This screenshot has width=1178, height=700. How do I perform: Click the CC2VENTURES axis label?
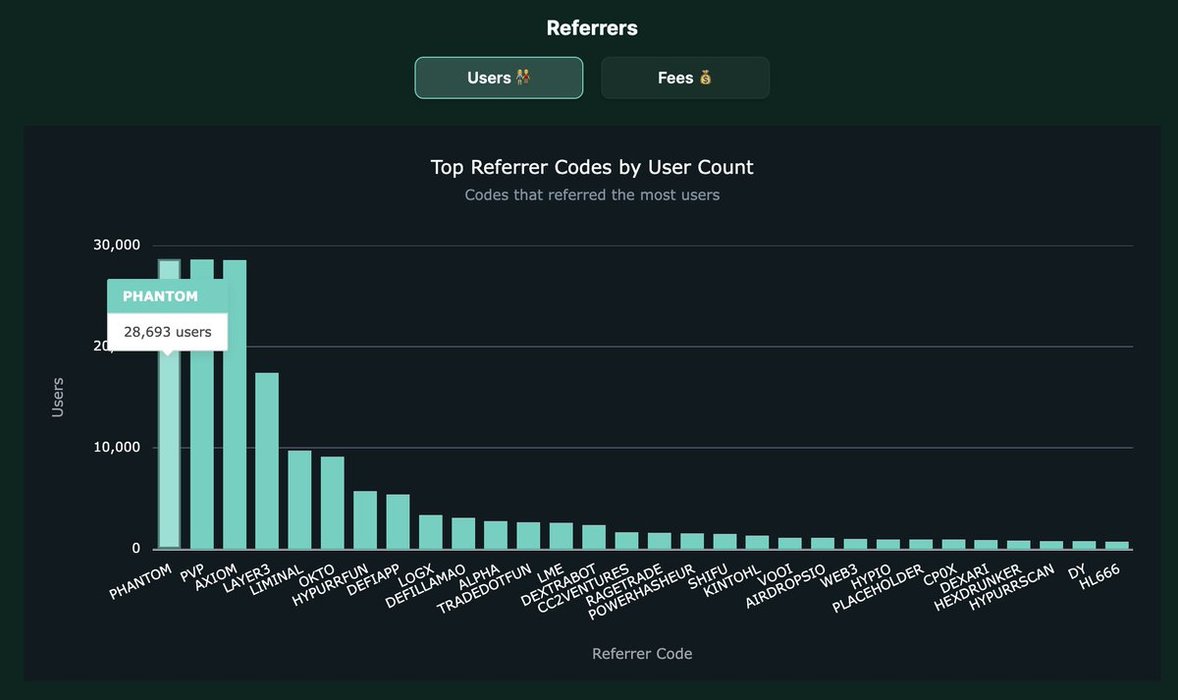(583, 589)
